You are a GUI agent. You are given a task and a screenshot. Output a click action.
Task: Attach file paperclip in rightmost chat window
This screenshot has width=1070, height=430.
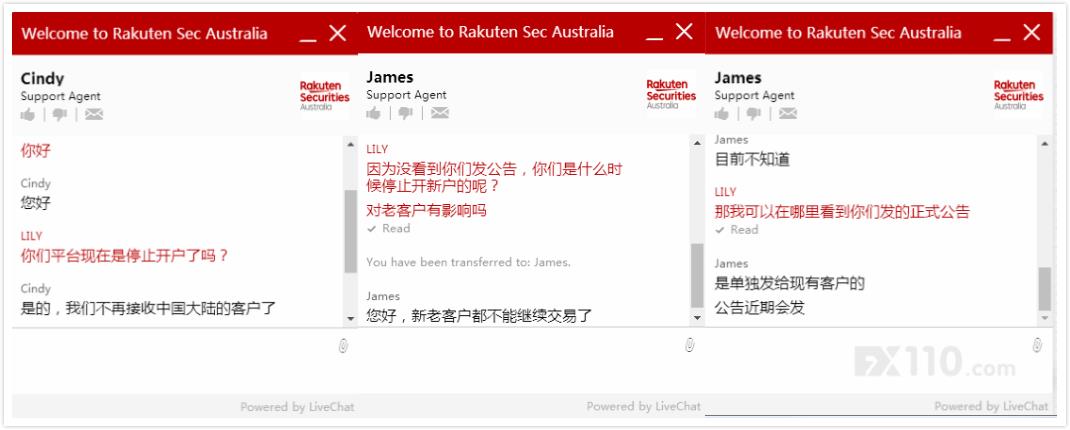(1037, 345)
